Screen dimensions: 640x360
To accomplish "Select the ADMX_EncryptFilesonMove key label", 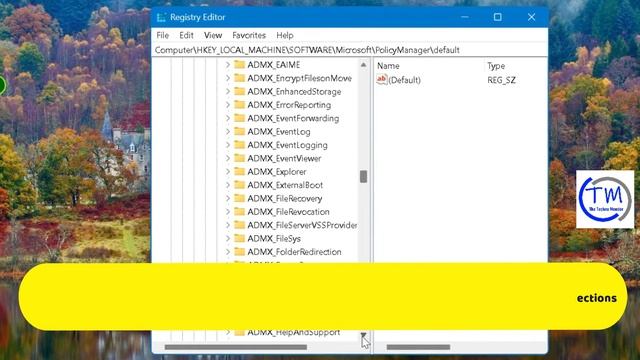I will coord(299,78).
